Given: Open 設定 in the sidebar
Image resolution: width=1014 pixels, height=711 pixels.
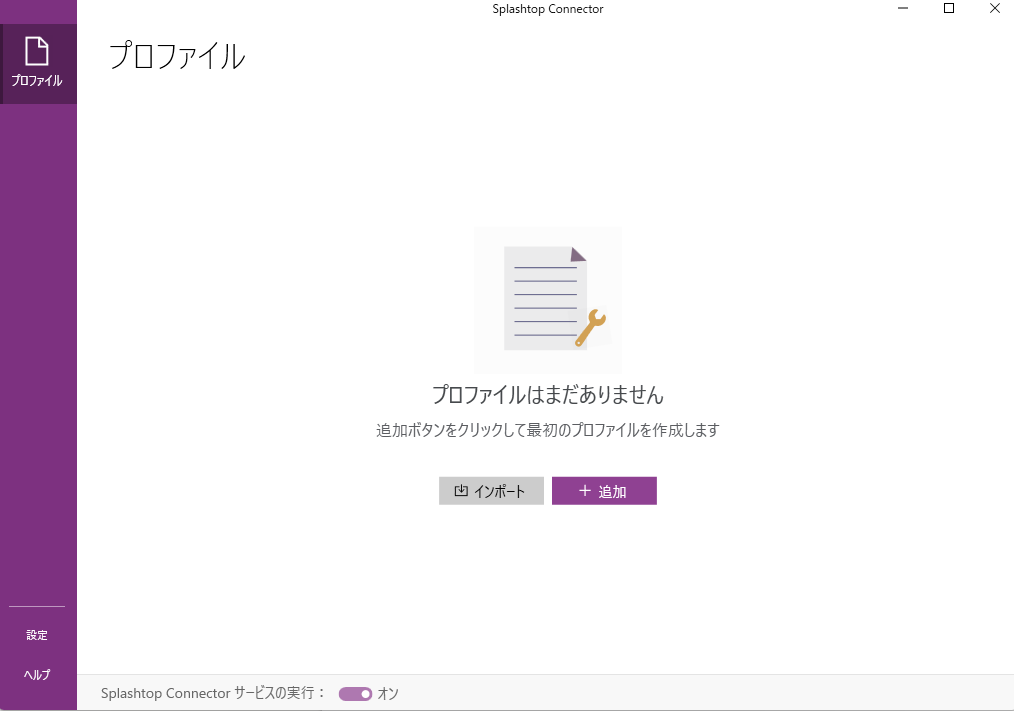Looking at the screenshot, I should tap(37, 635).
